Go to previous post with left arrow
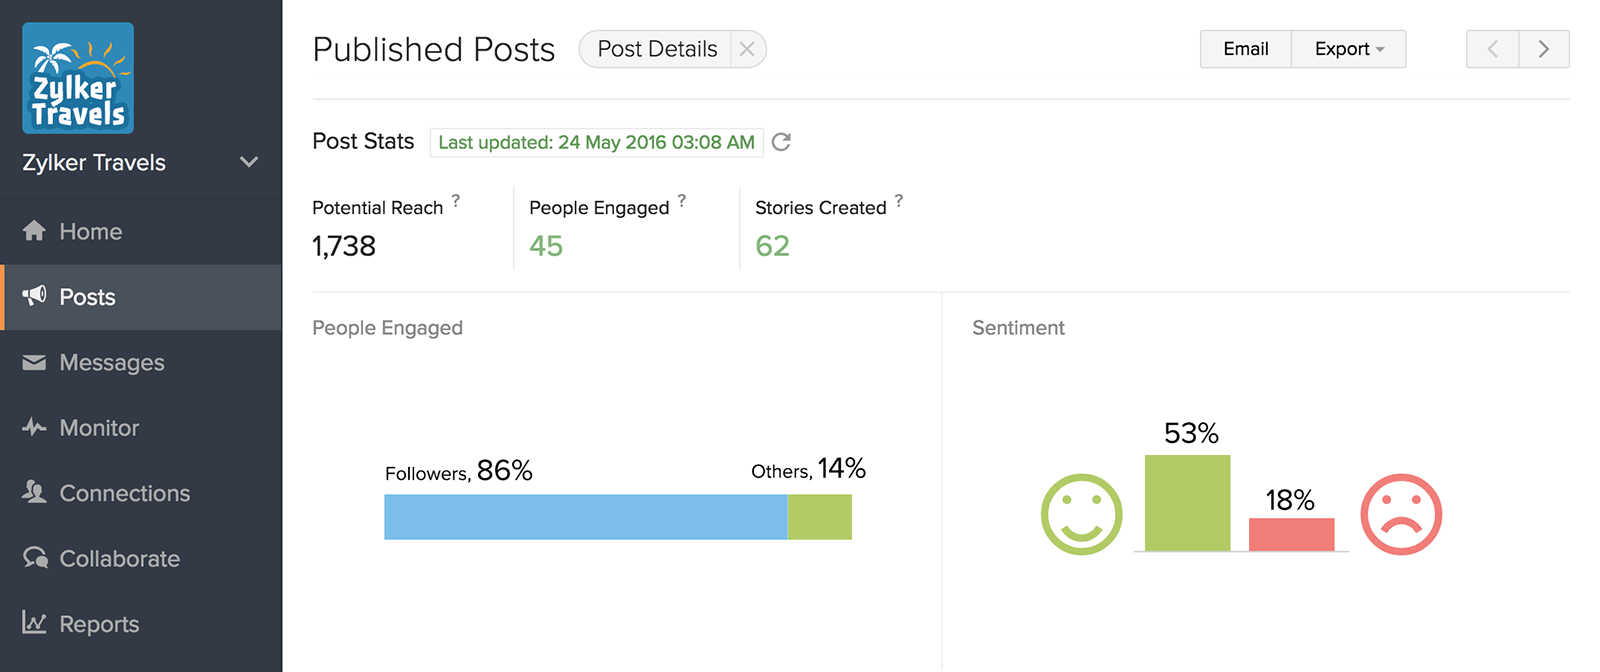This screenshot has width=1600, height=672. [x=1492, y=49]
